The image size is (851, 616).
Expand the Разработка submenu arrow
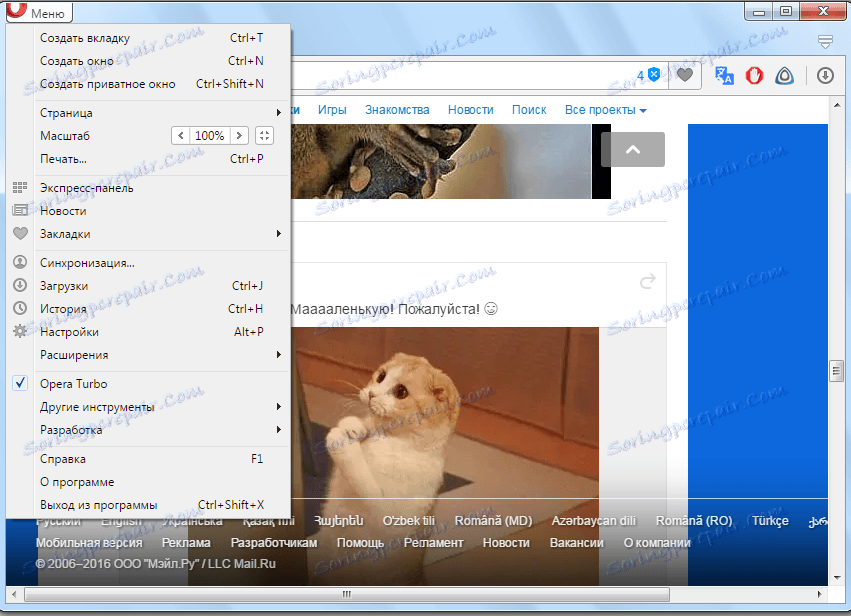point(278,429)
